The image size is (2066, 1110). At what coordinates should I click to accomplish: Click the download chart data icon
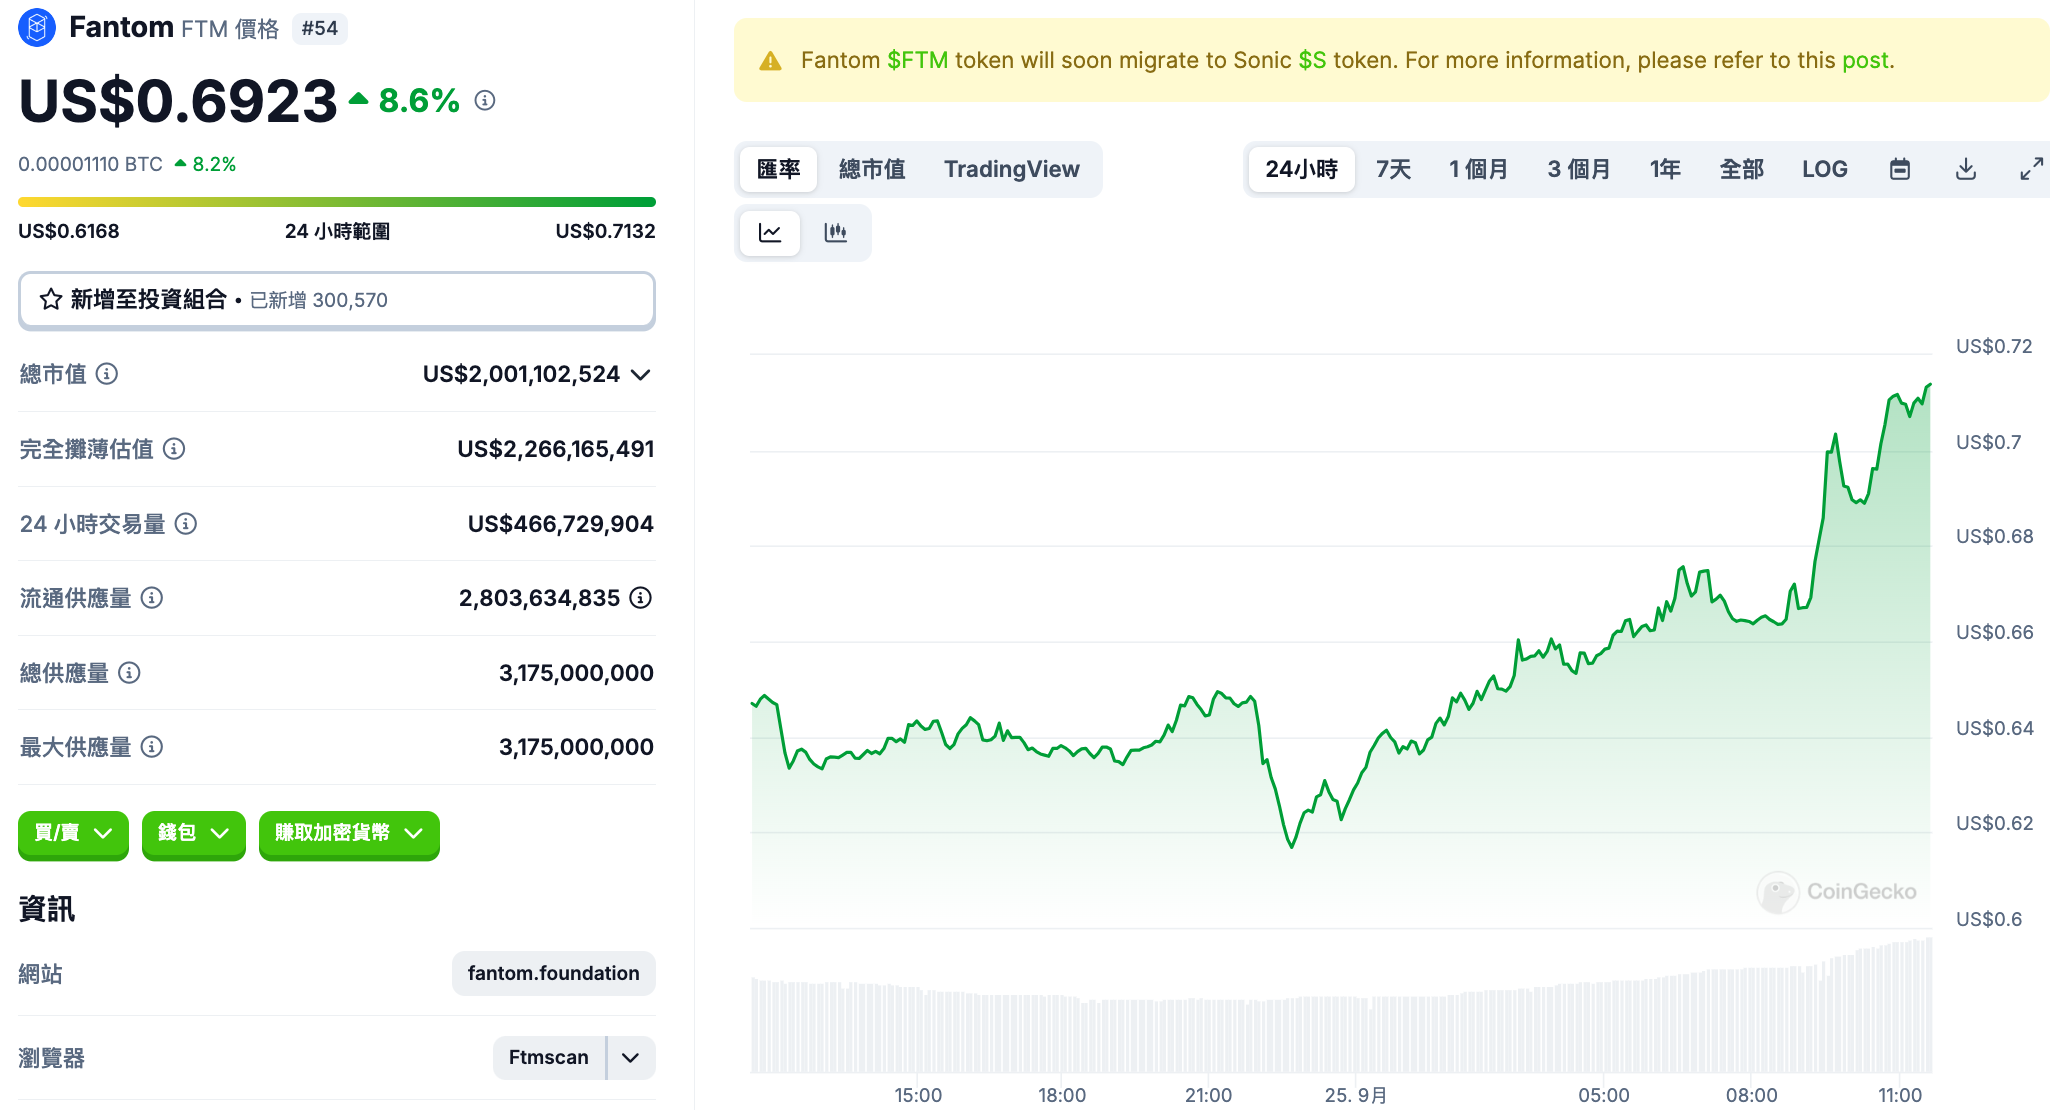coord(1965,169)
